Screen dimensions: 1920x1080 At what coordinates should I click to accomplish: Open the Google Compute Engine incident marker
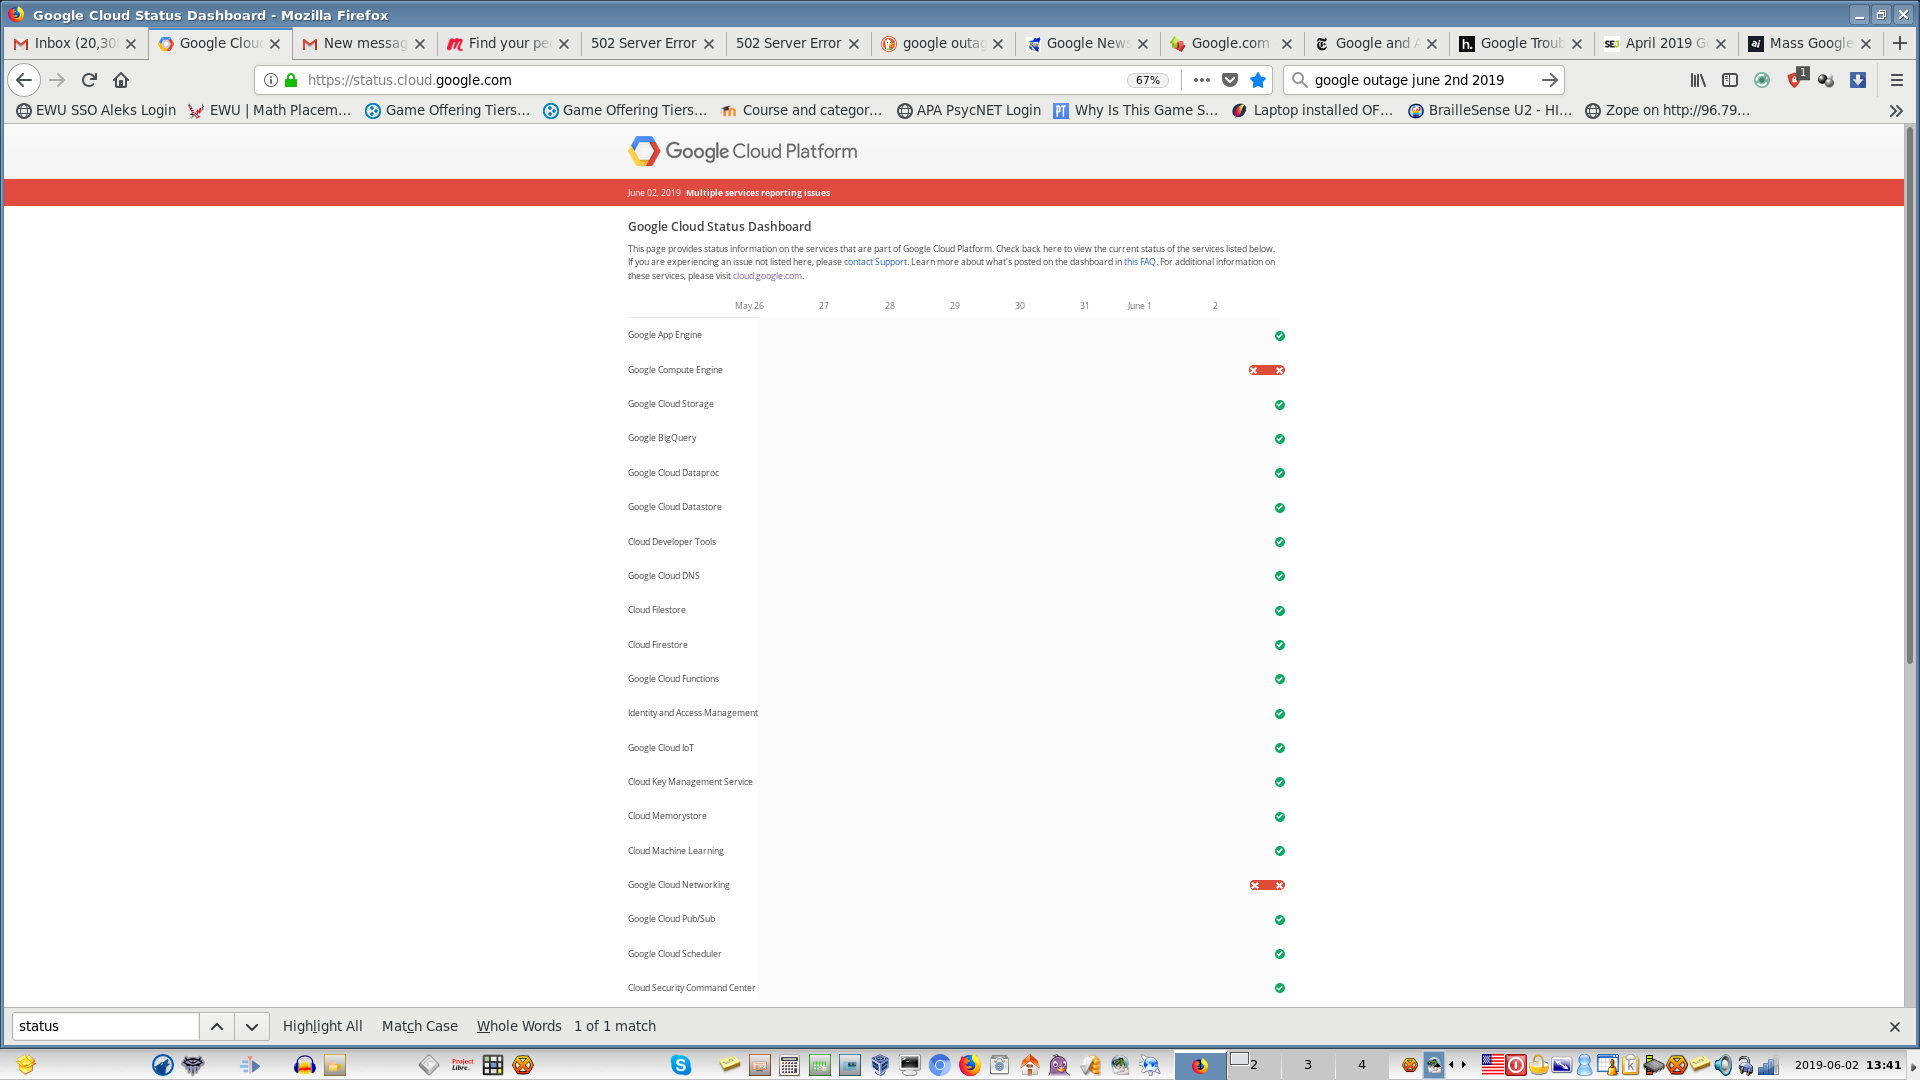(x=1266, y=370)
